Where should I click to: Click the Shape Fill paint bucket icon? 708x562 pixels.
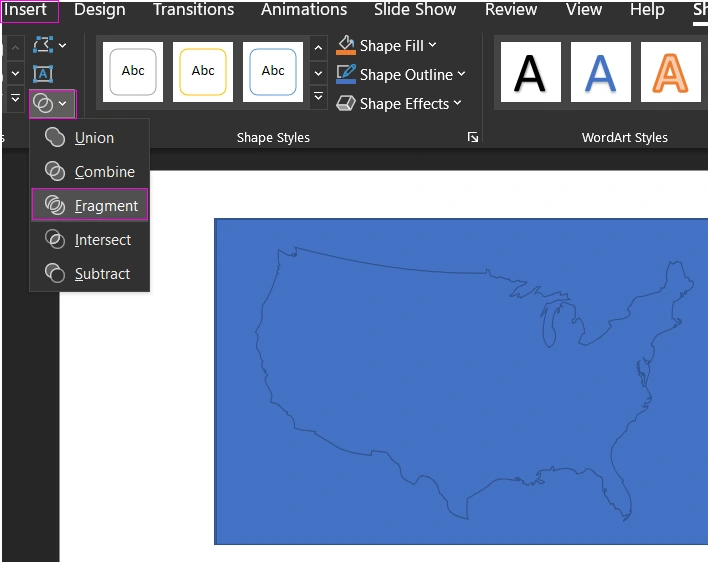point(346,46)
